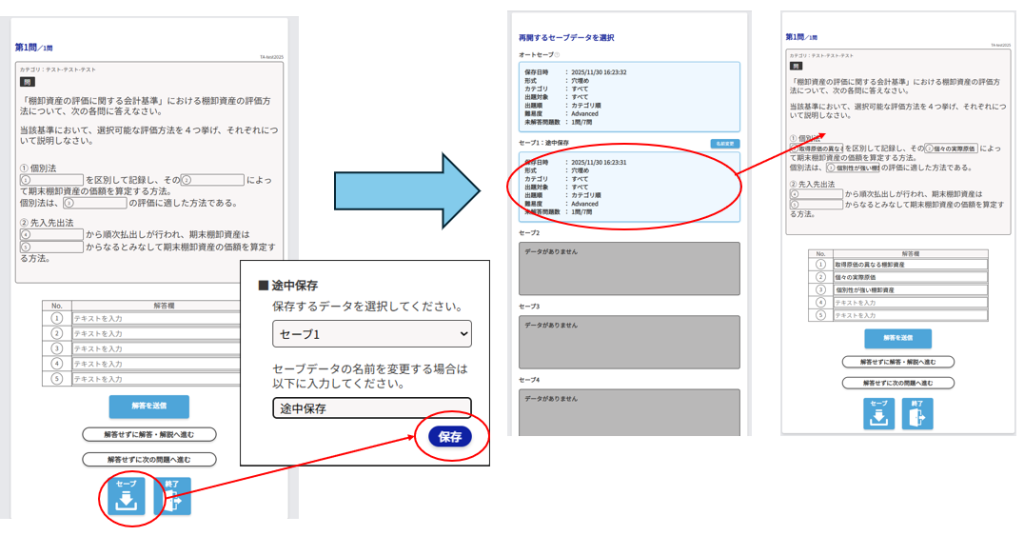This screenshot has height=536, width=1024.
Task: Click the セーブ icon below the restored answers
Action: pos(878,413)
